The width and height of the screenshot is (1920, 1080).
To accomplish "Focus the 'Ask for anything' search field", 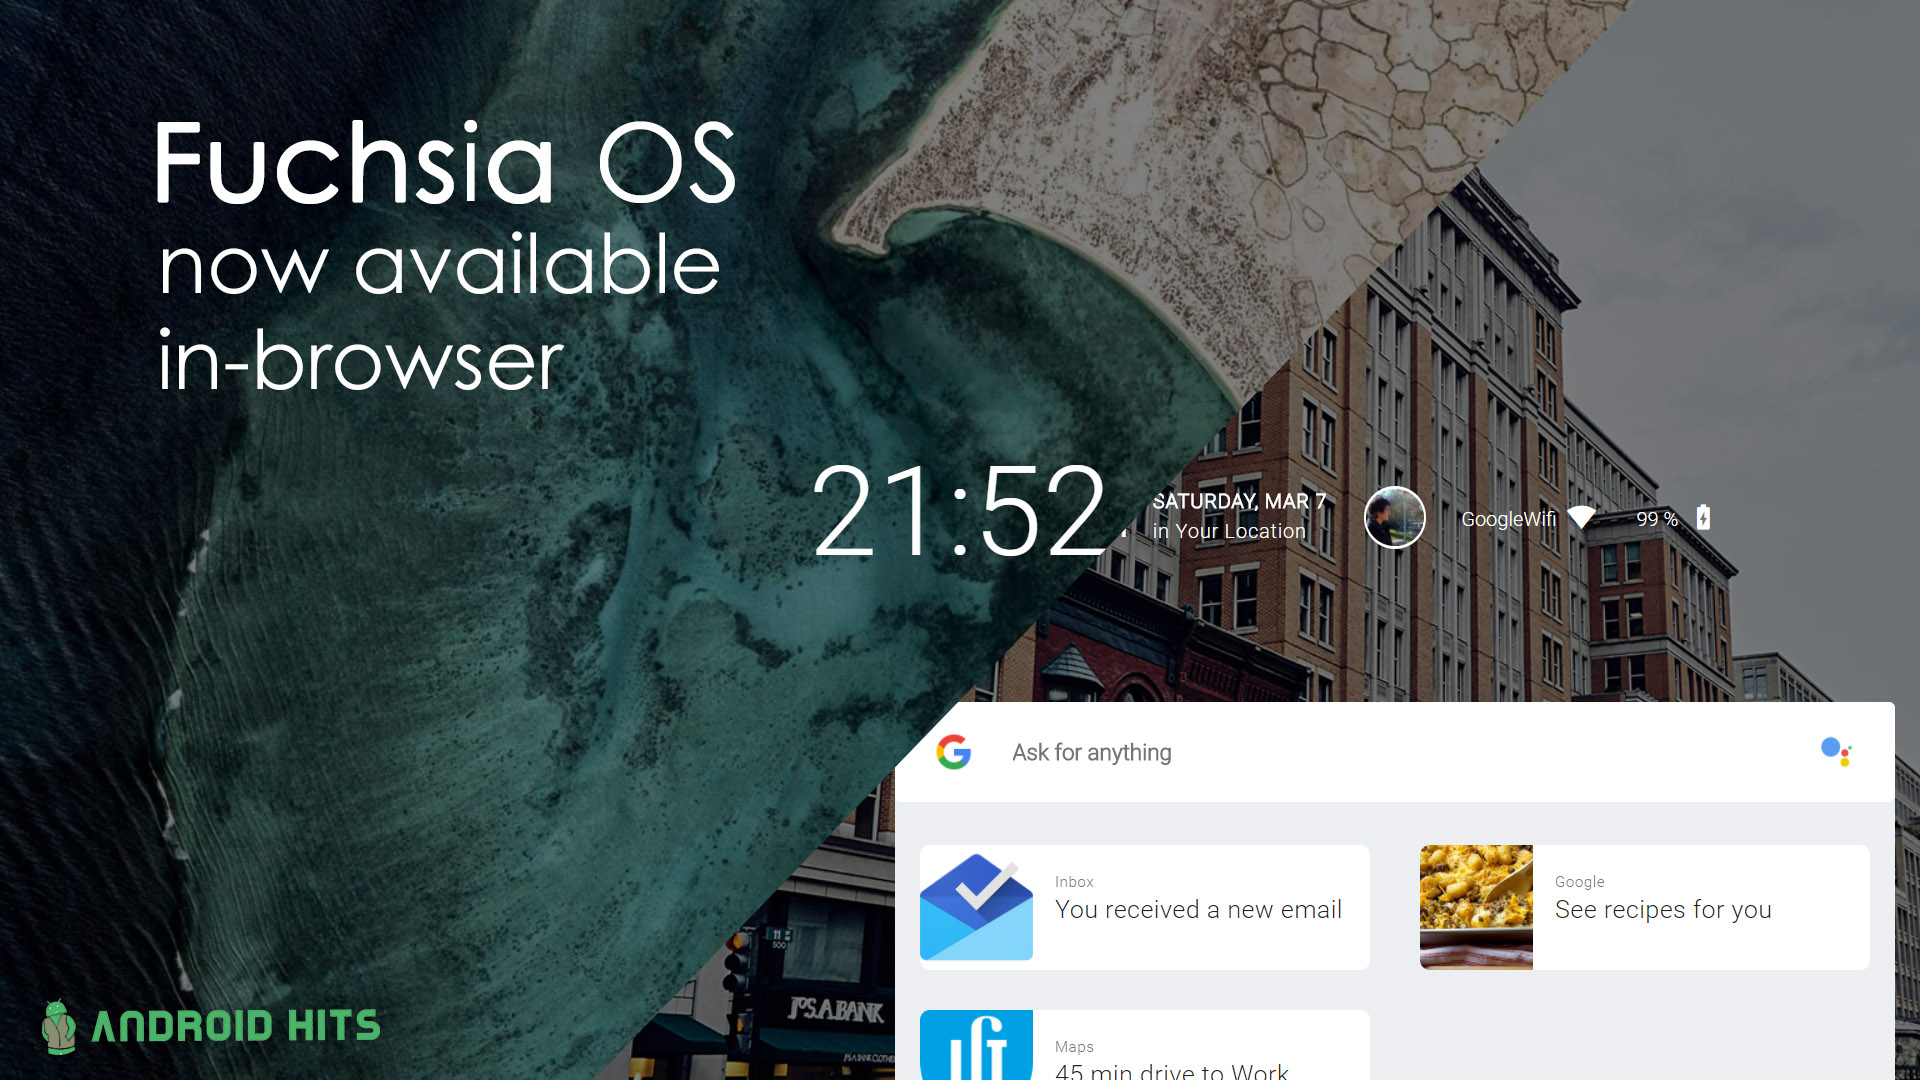I will 1395,752.
